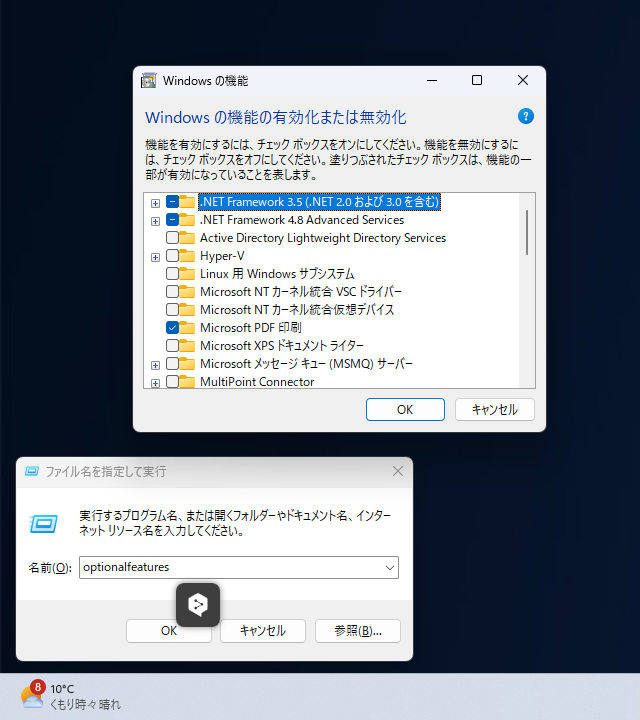Image resolution: width=640 pixels, height=720 pixels.
Task: Select the Hyper-V row label
Action: pos(222,256)
